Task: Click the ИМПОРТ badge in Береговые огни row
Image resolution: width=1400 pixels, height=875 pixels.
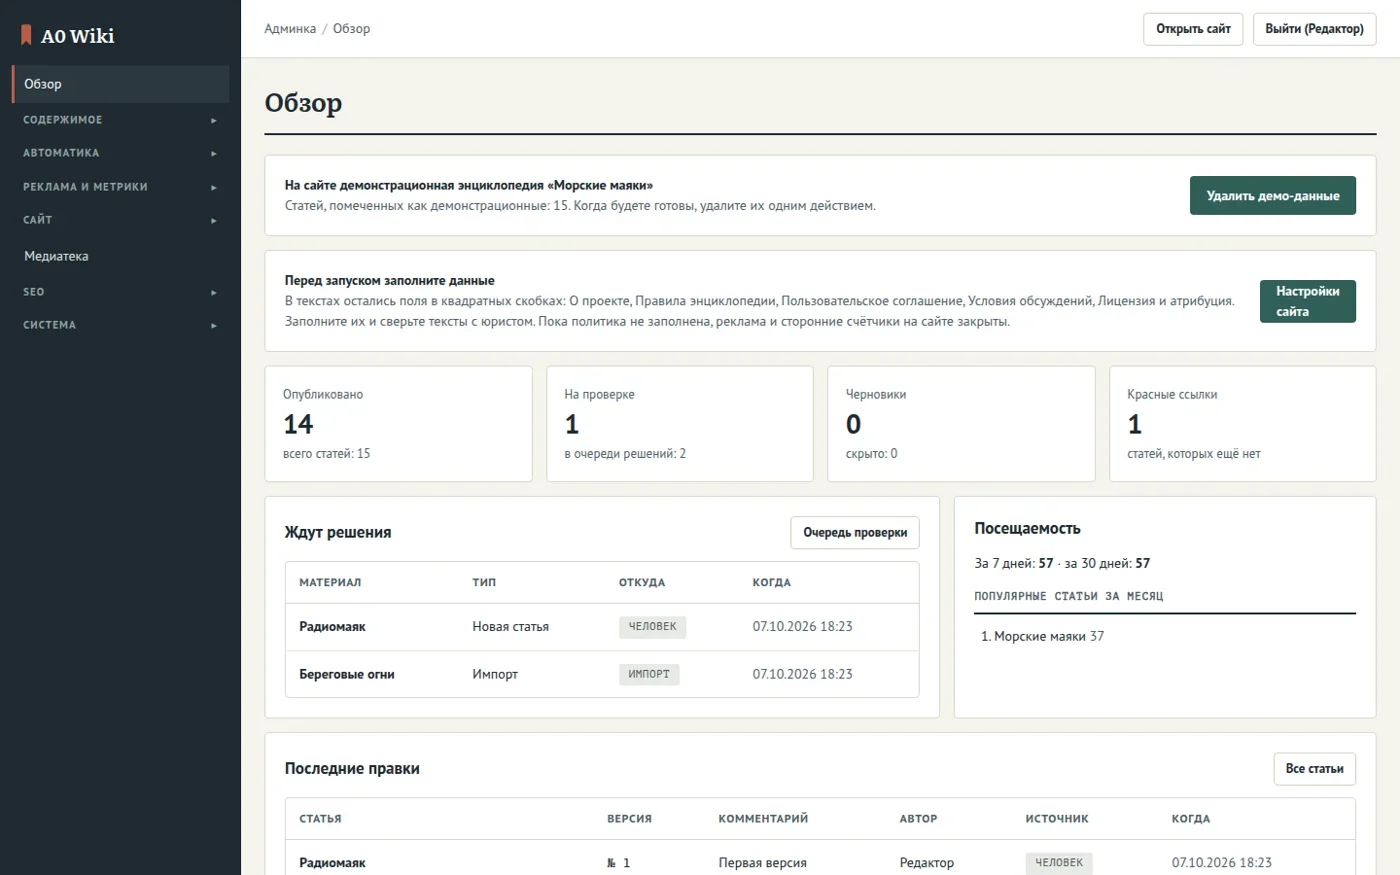Action: click(649, 675)
